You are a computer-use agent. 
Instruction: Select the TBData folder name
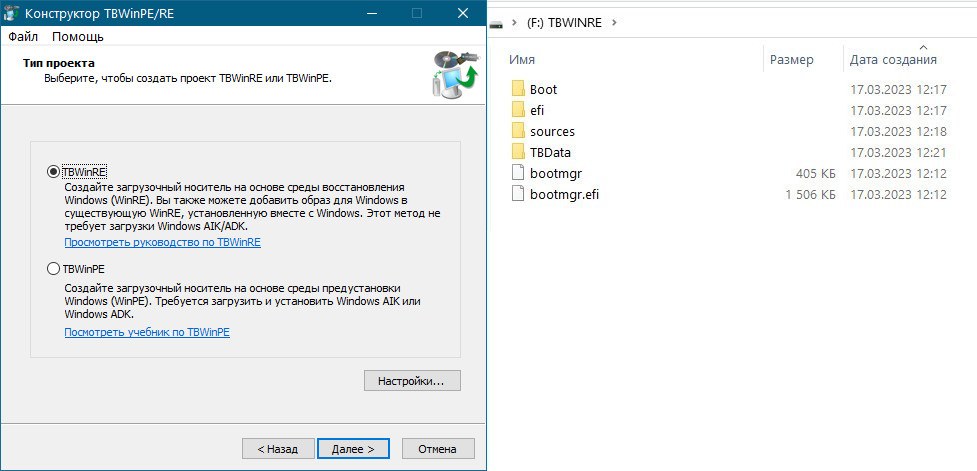point(550,153)
